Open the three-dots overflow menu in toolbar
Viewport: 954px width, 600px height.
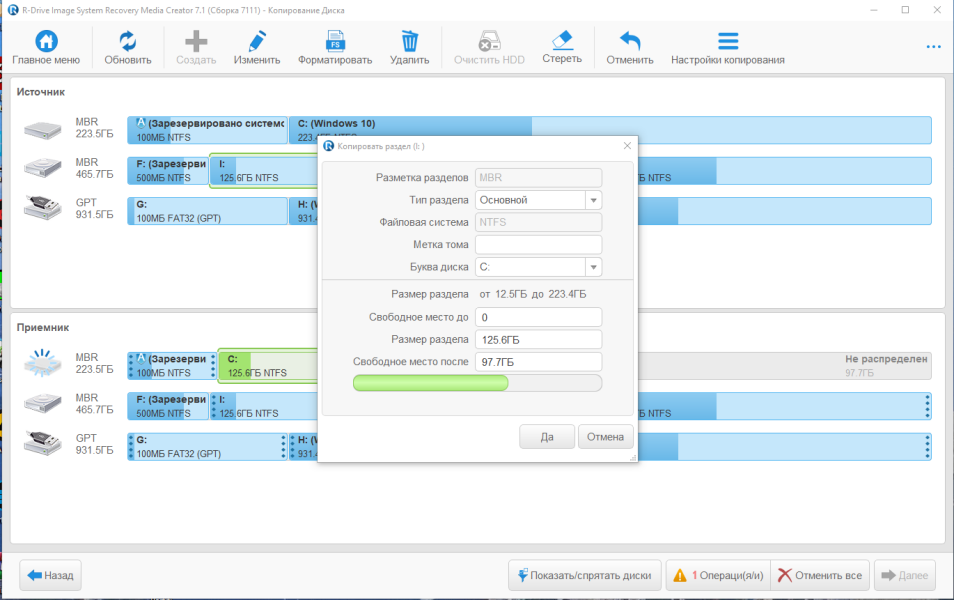click(933, 47)
